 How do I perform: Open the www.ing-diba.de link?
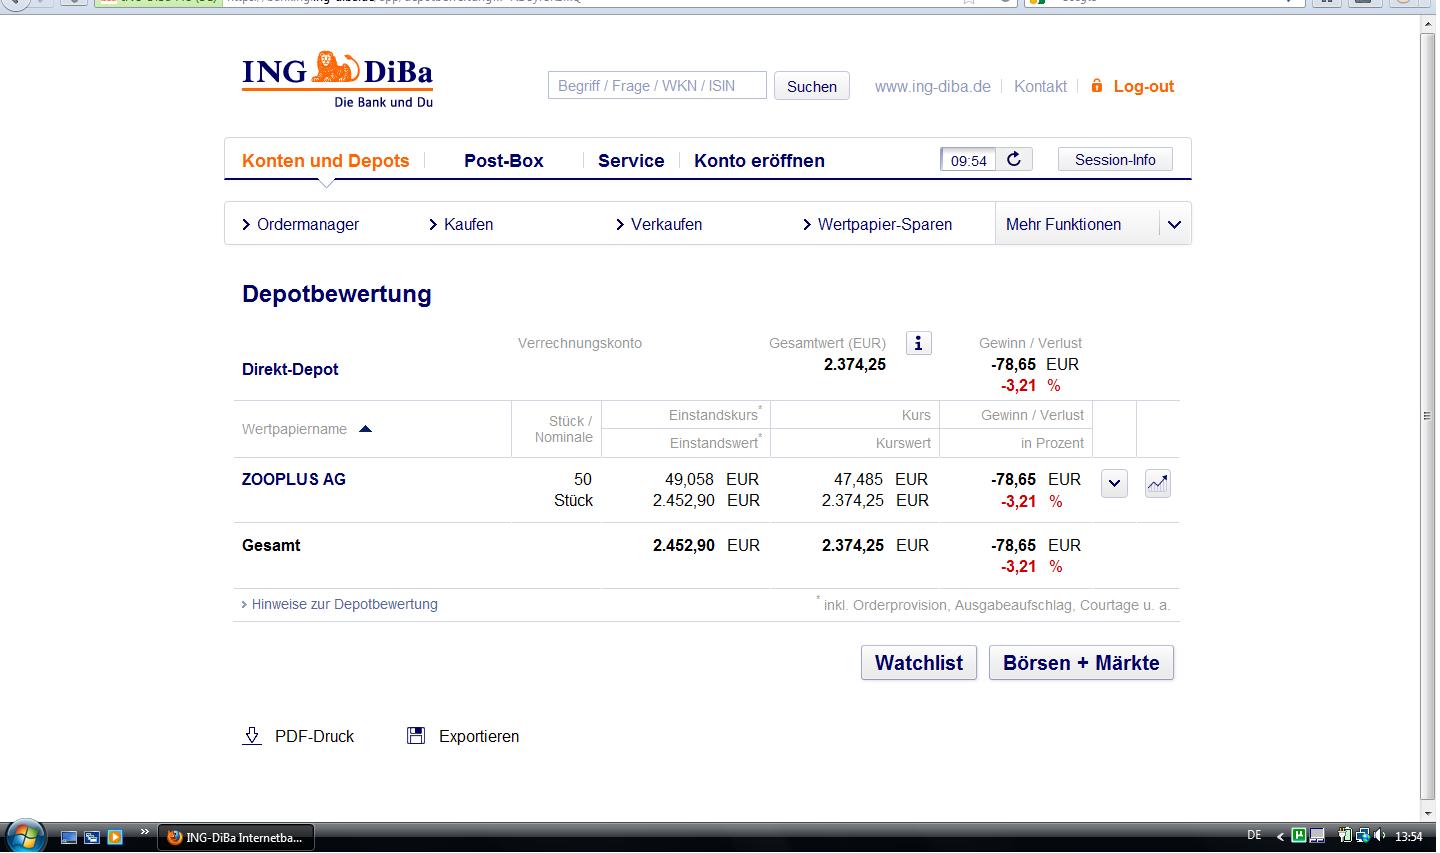tap(932, 87)
